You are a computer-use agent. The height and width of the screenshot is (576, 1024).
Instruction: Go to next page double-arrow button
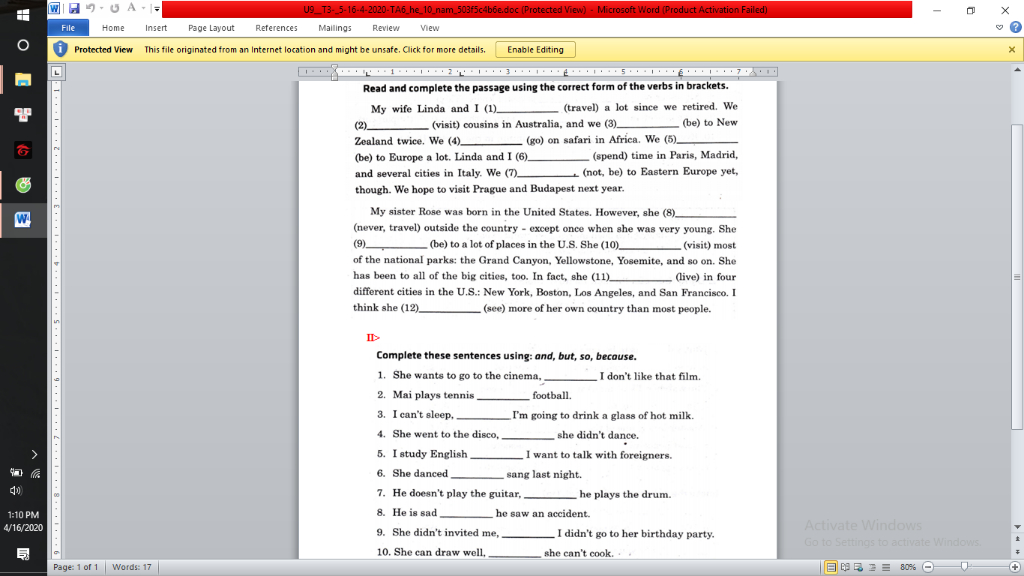point(1017,552)
